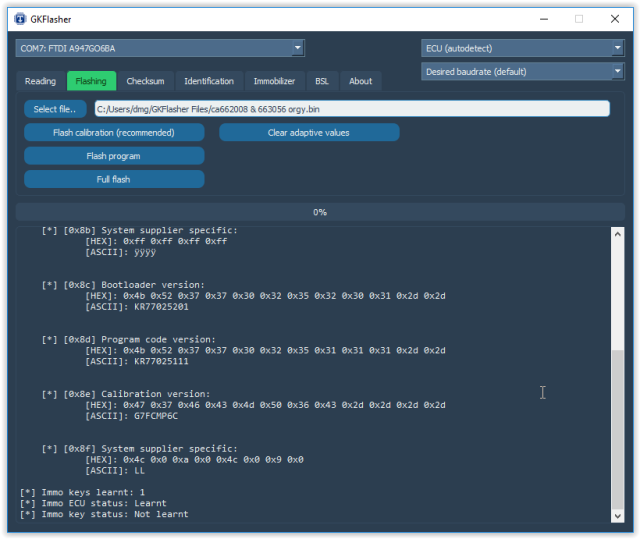Open the Desired baudrate (default) dropdown

(522, 71)
